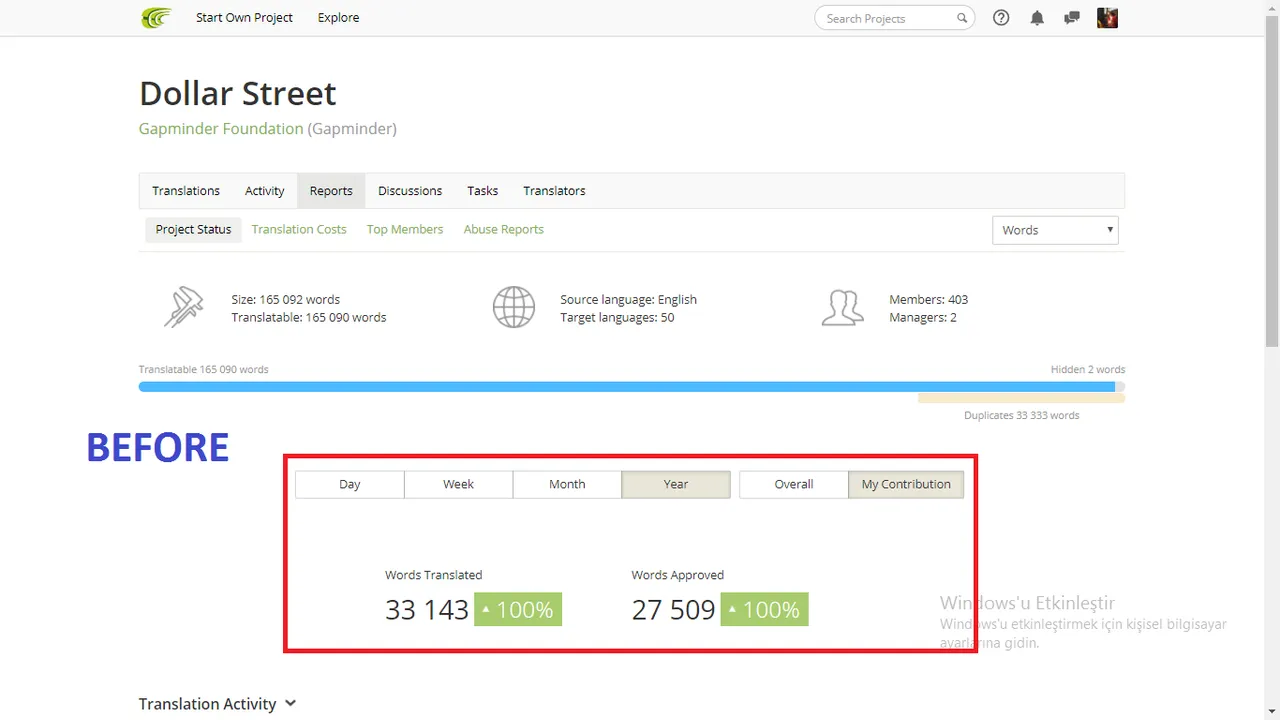Click 'Managers: 2' text
Image resolution: width=1280 pixels, height=720 pixels.
click(x=923, y=317)
